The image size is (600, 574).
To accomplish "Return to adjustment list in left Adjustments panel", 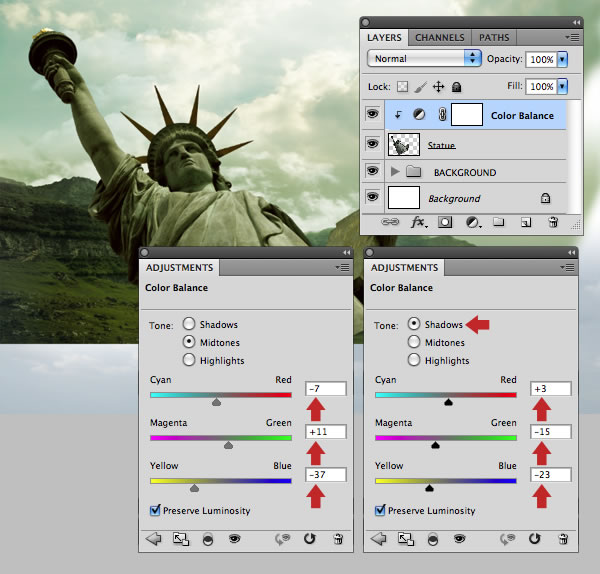I will 153,539.
